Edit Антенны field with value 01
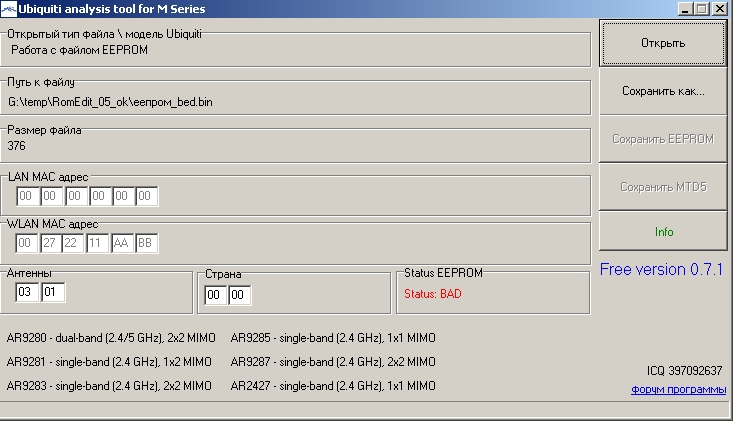The width and height of the screenshot is (733, 421). 53,292
